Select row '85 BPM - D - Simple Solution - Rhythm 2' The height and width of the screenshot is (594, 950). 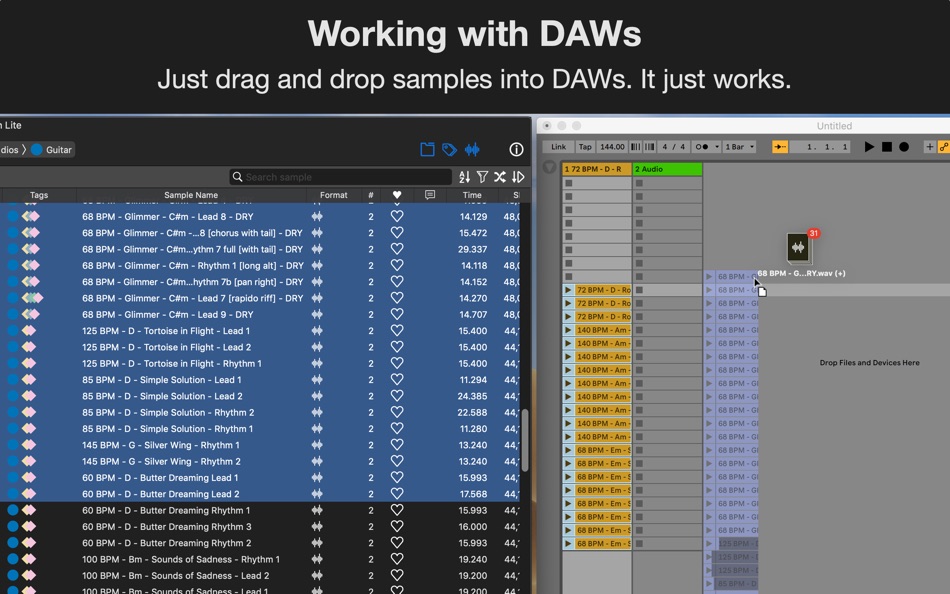261,412
